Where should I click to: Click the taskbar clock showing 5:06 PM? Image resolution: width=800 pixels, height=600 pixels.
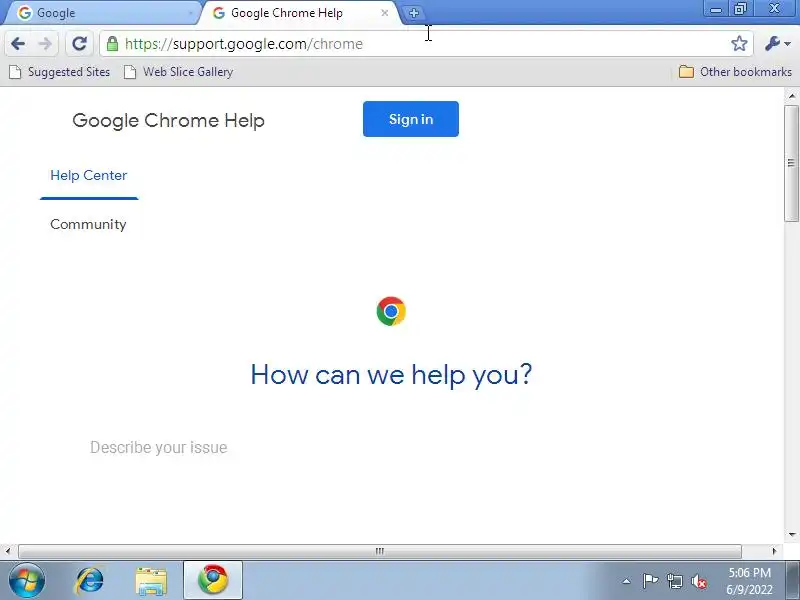[x=749, y=581]
